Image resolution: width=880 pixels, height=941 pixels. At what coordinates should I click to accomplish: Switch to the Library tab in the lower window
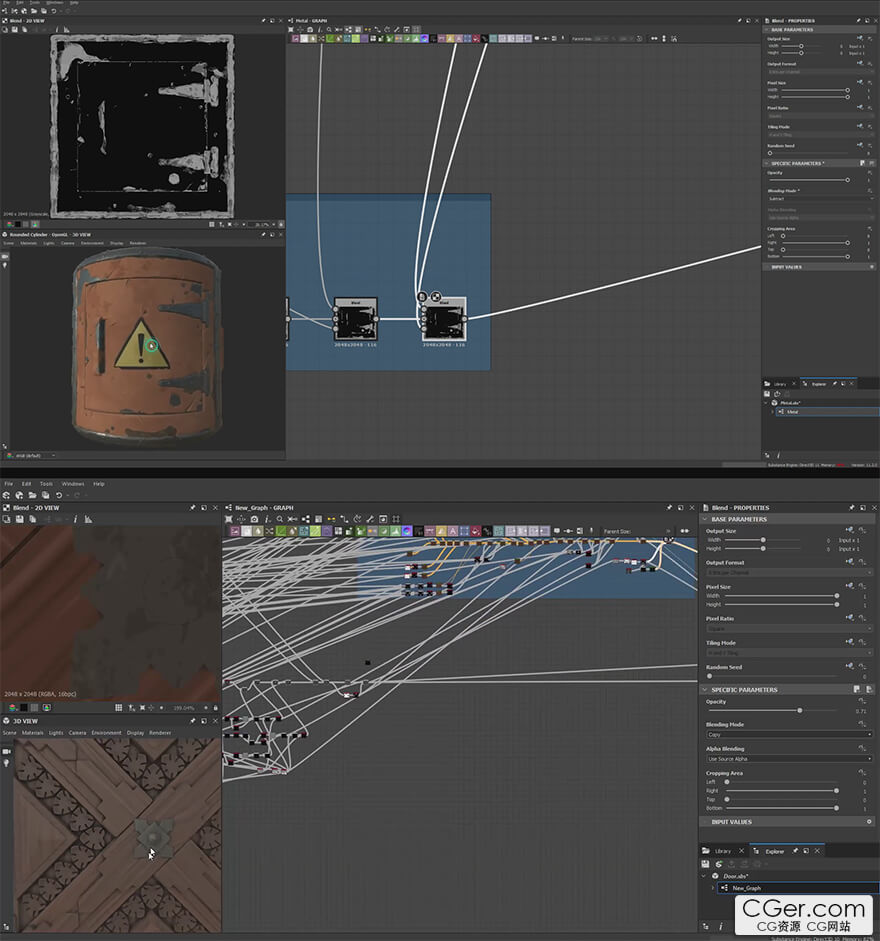723,851
